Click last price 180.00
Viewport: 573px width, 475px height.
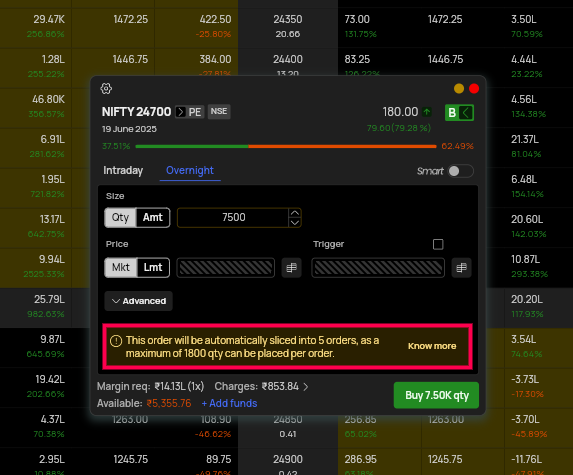(x=400, y=112)
